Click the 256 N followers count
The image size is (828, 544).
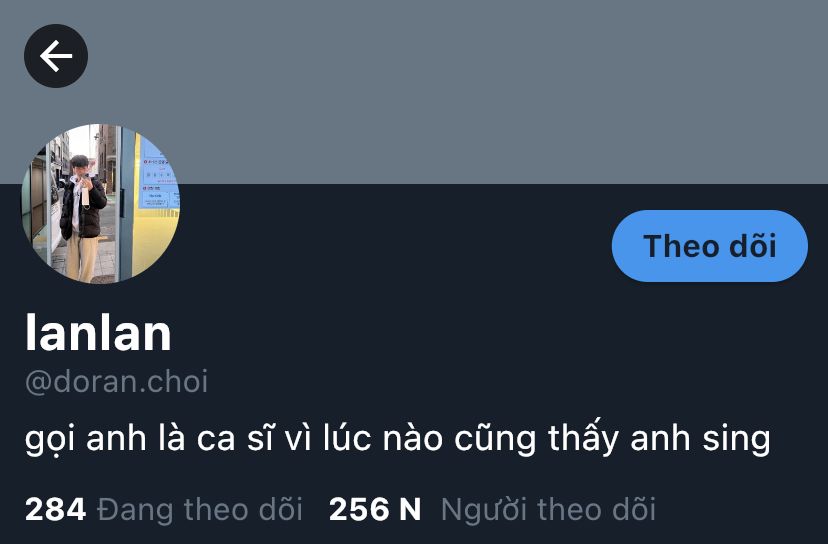(375, 510)
